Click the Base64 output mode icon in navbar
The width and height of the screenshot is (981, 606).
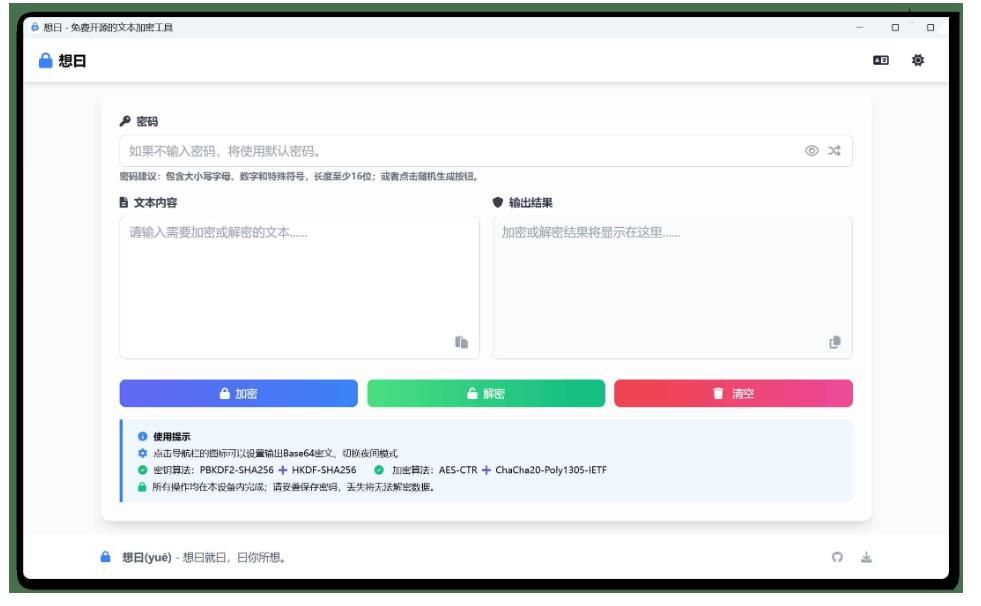click(880, 61)
